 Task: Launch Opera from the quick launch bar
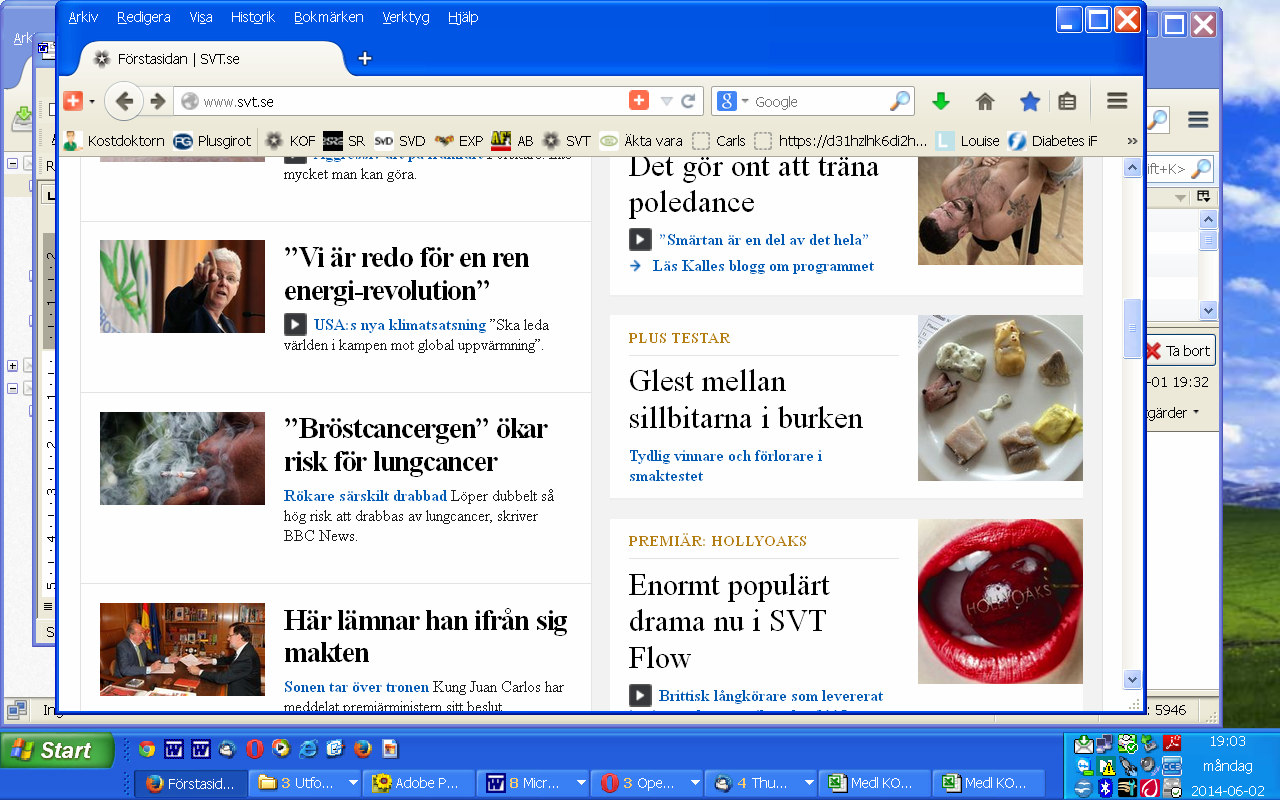(254, 749)
